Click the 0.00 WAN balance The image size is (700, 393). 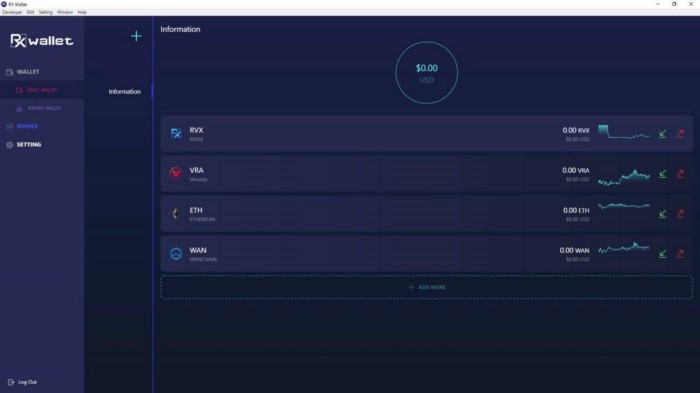(x=575, y=250)
